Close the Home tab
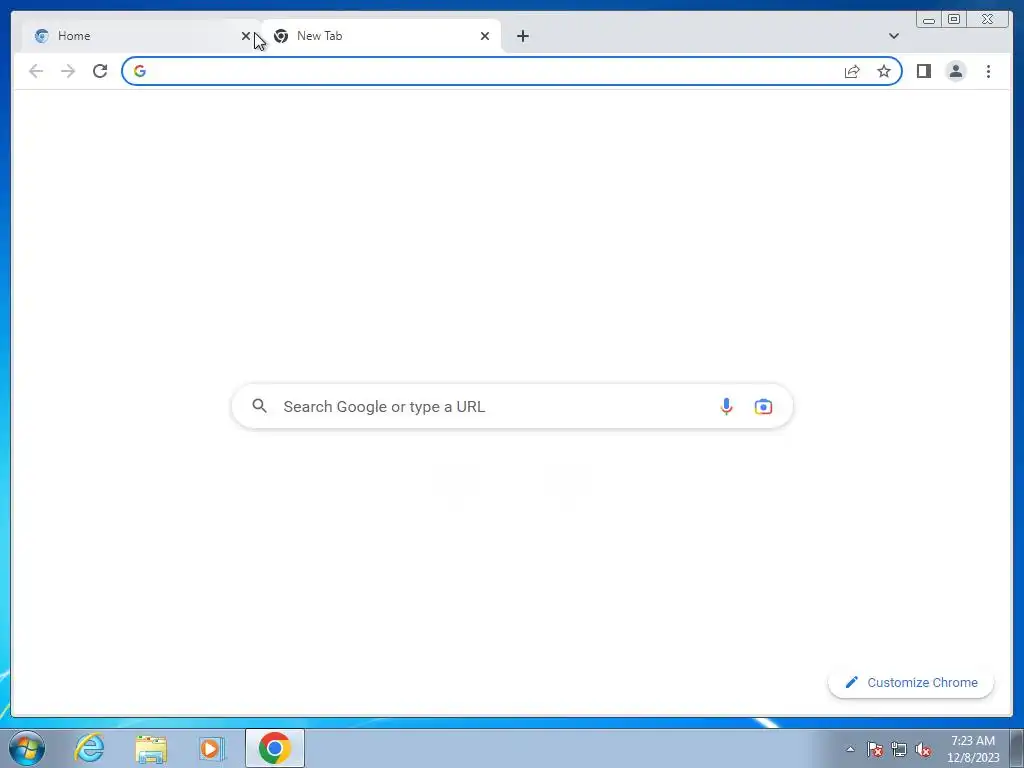 [x=246, y=36]
